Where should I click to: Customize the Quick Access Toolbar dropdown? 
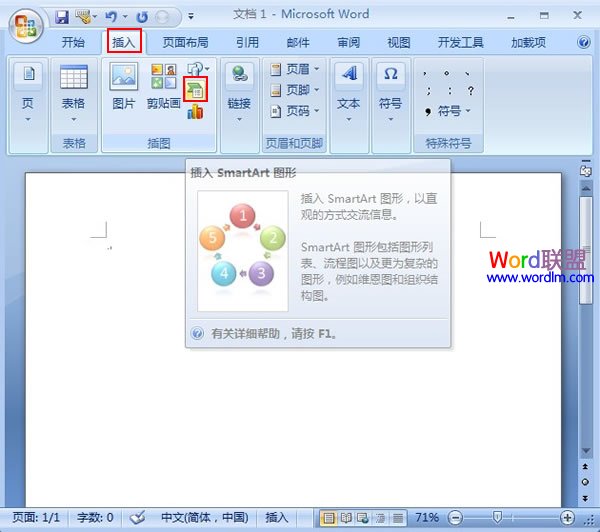pyautogui.click(x=191, y=16)
